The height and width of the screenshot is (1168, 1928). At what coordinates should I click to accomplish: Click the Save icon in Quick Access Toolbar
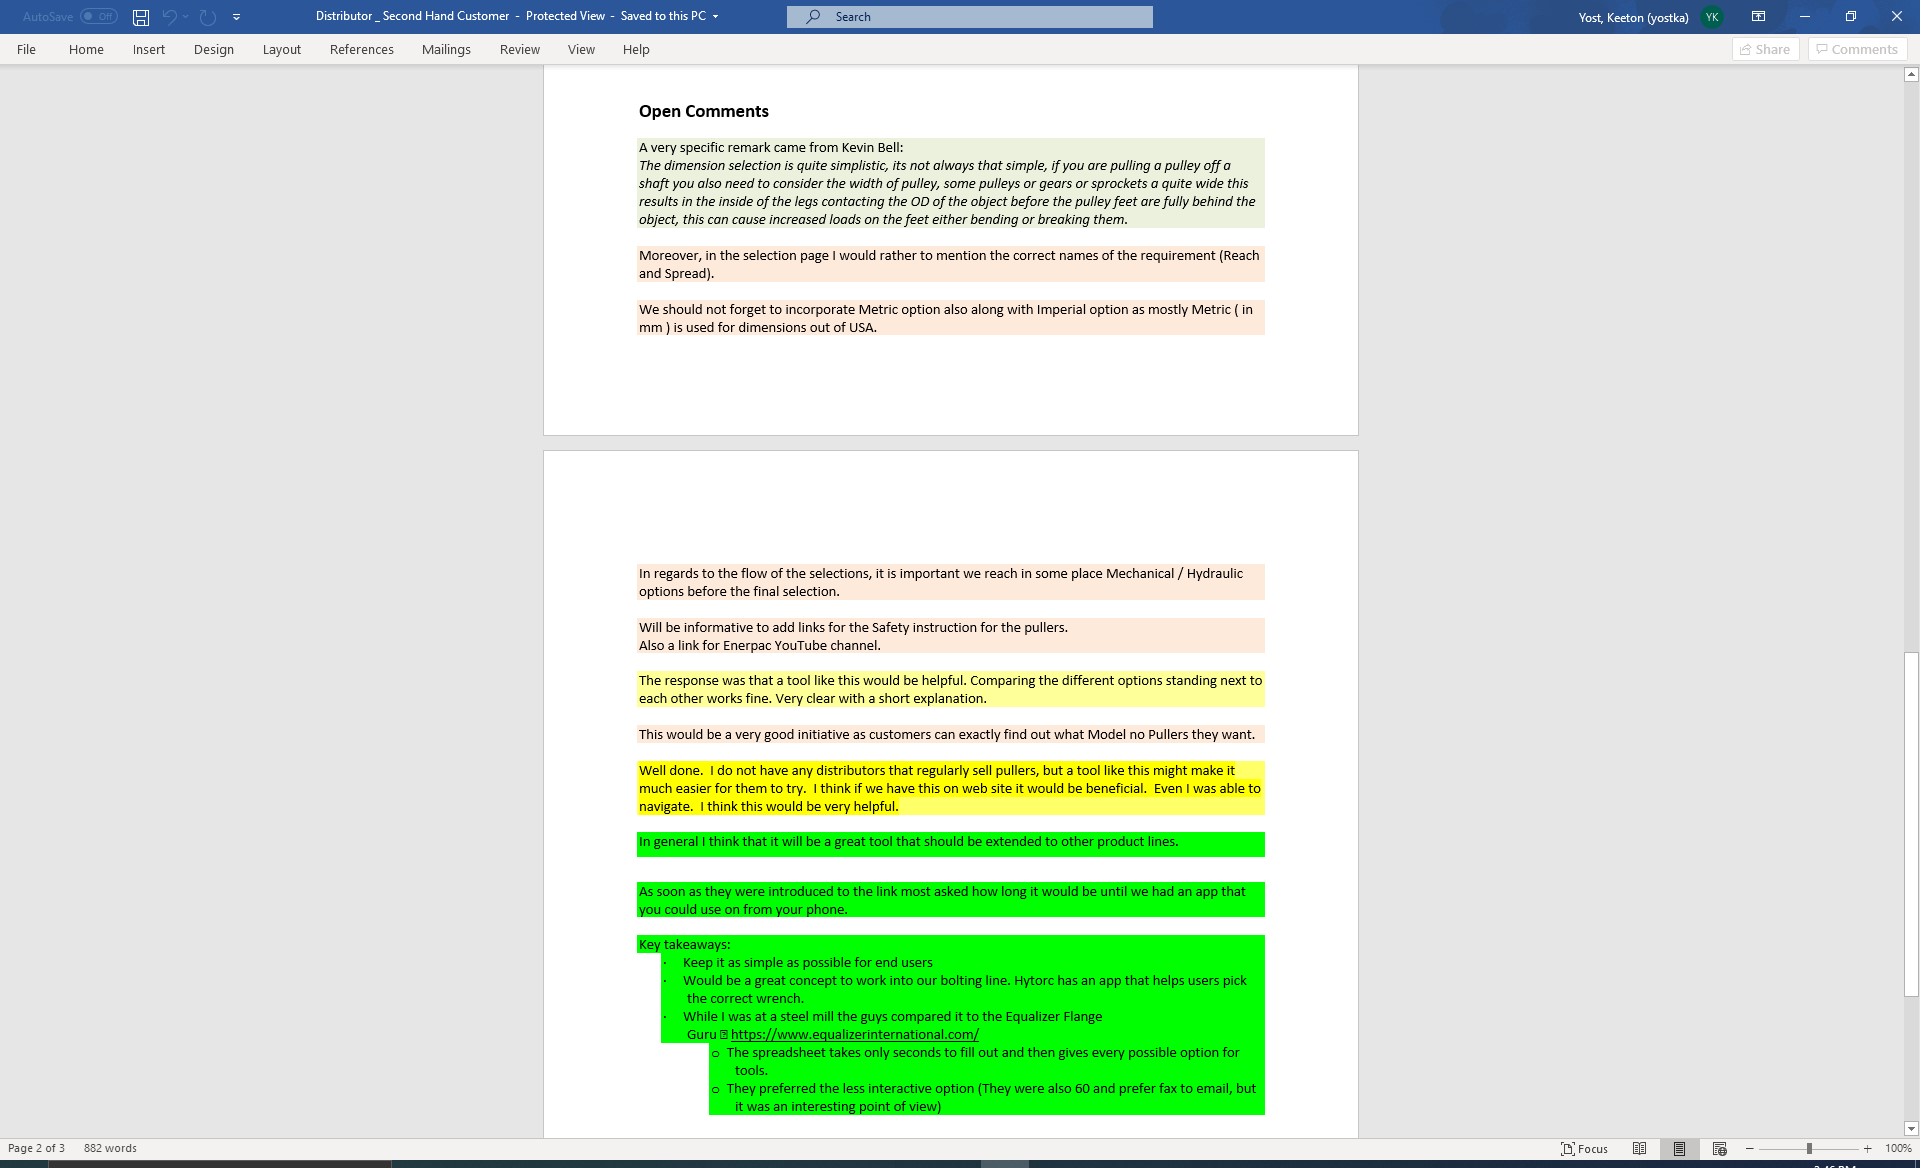coord(140,16)
